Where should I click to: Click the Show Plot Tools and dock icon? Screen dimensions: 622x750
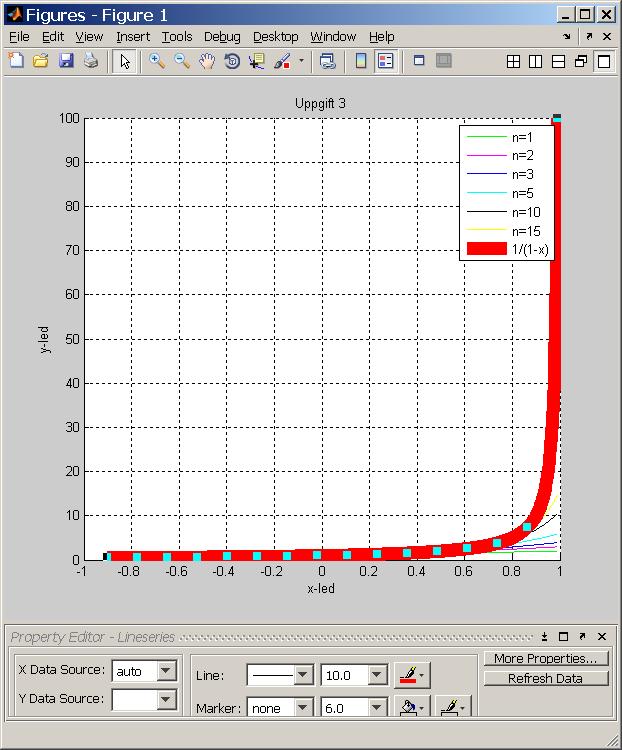click(444, 61)
